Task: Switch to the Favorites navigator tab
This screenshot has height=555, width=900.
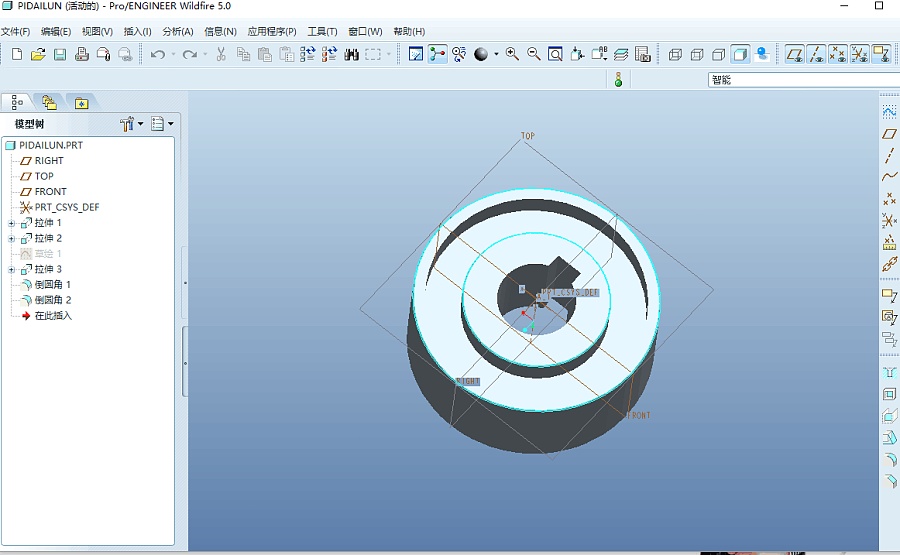Action: 82,103
